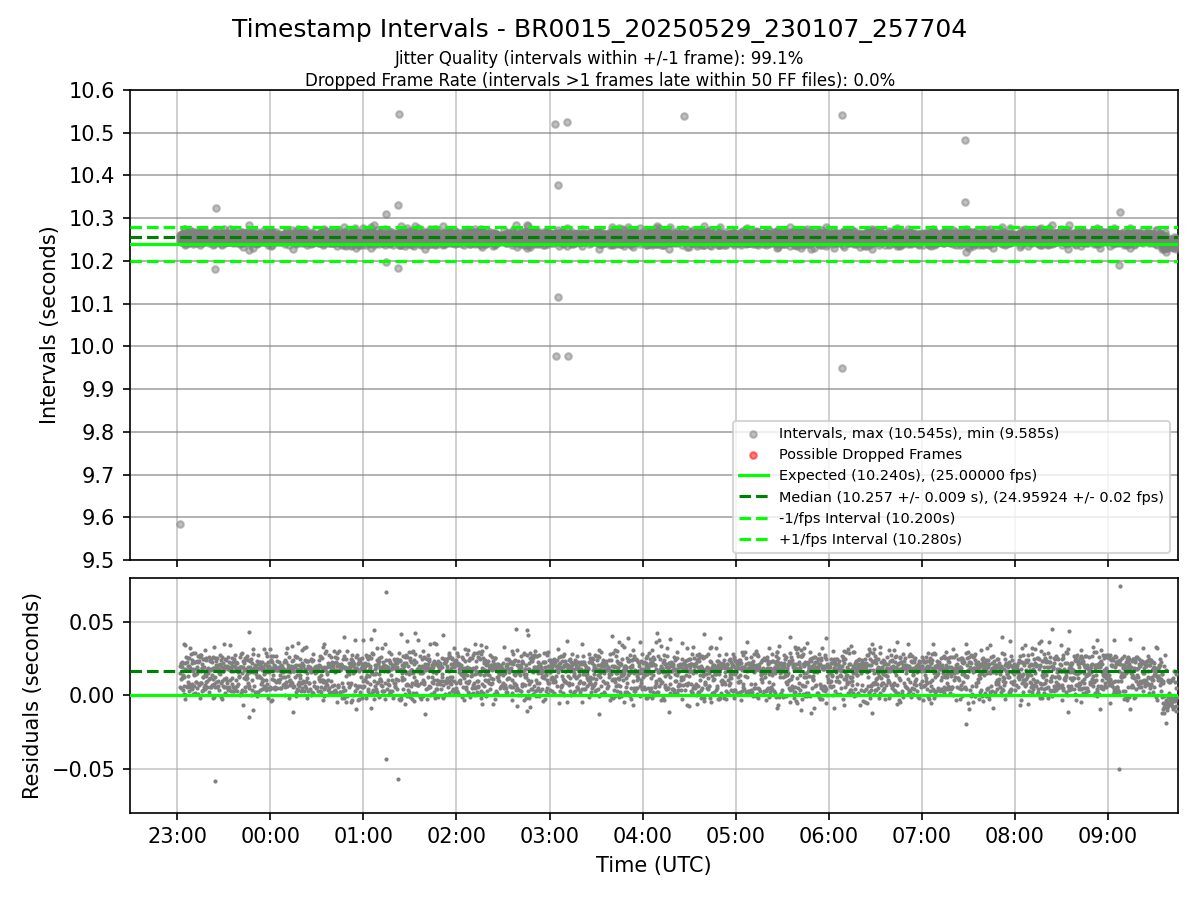Click the gray dot marker beside Intervals legend entry

click(x=753, y=433)
